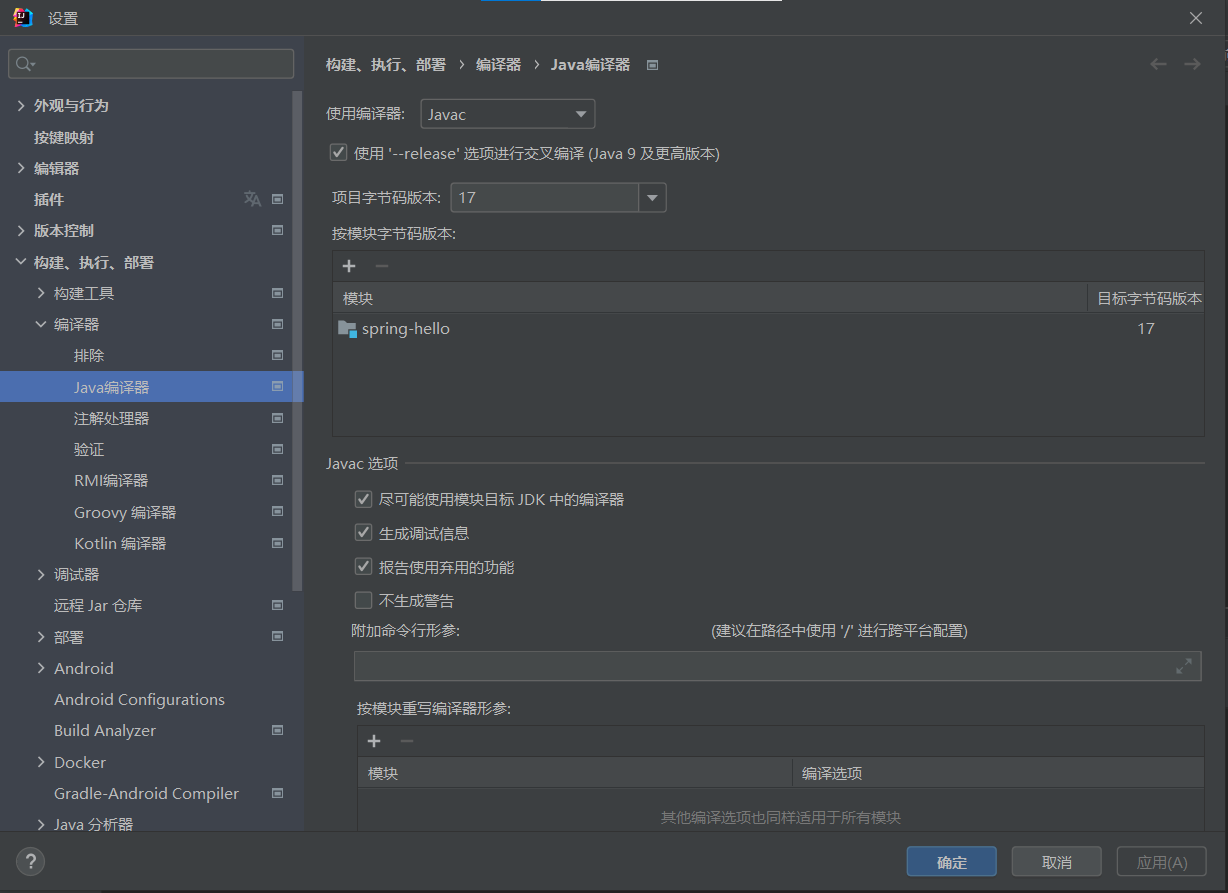Viewport: 1228px width, 893px height.
Task: Click the project-level icon beside 排除
Action: [x=278, y=355]
